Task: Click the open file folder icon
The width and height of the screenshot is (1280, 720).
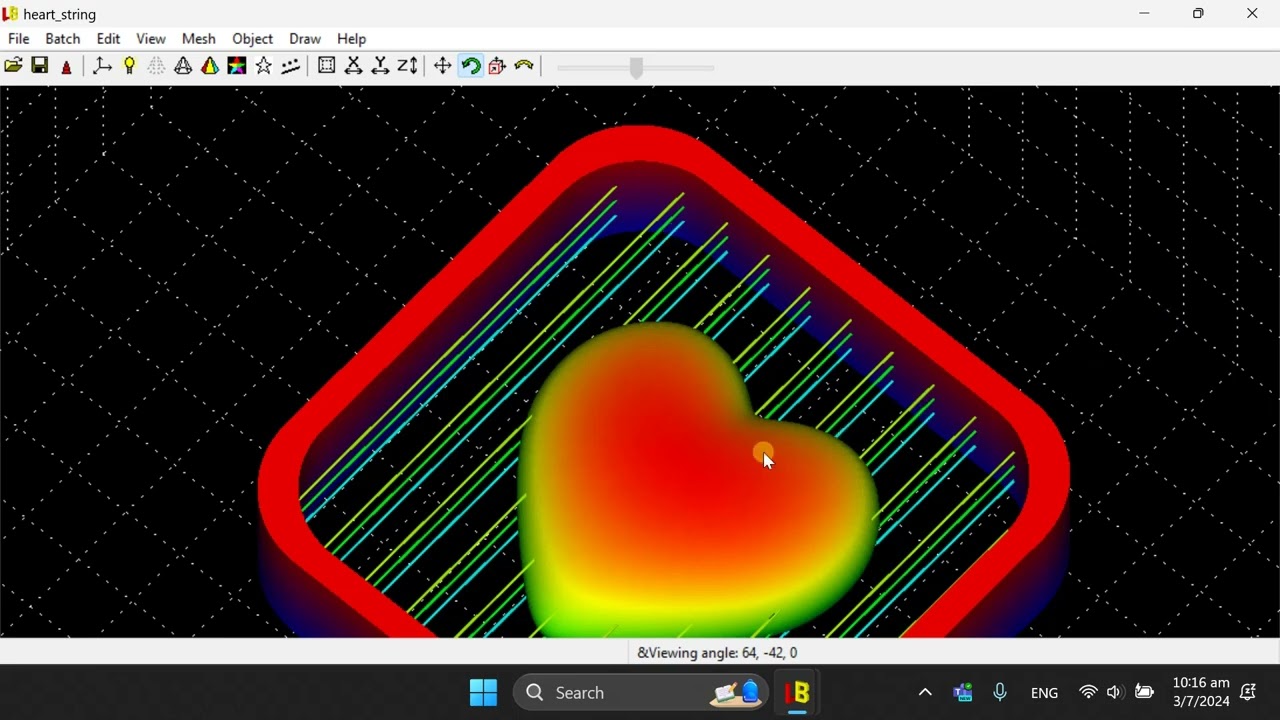Action: pyautogui.click(x=13, y=66)
